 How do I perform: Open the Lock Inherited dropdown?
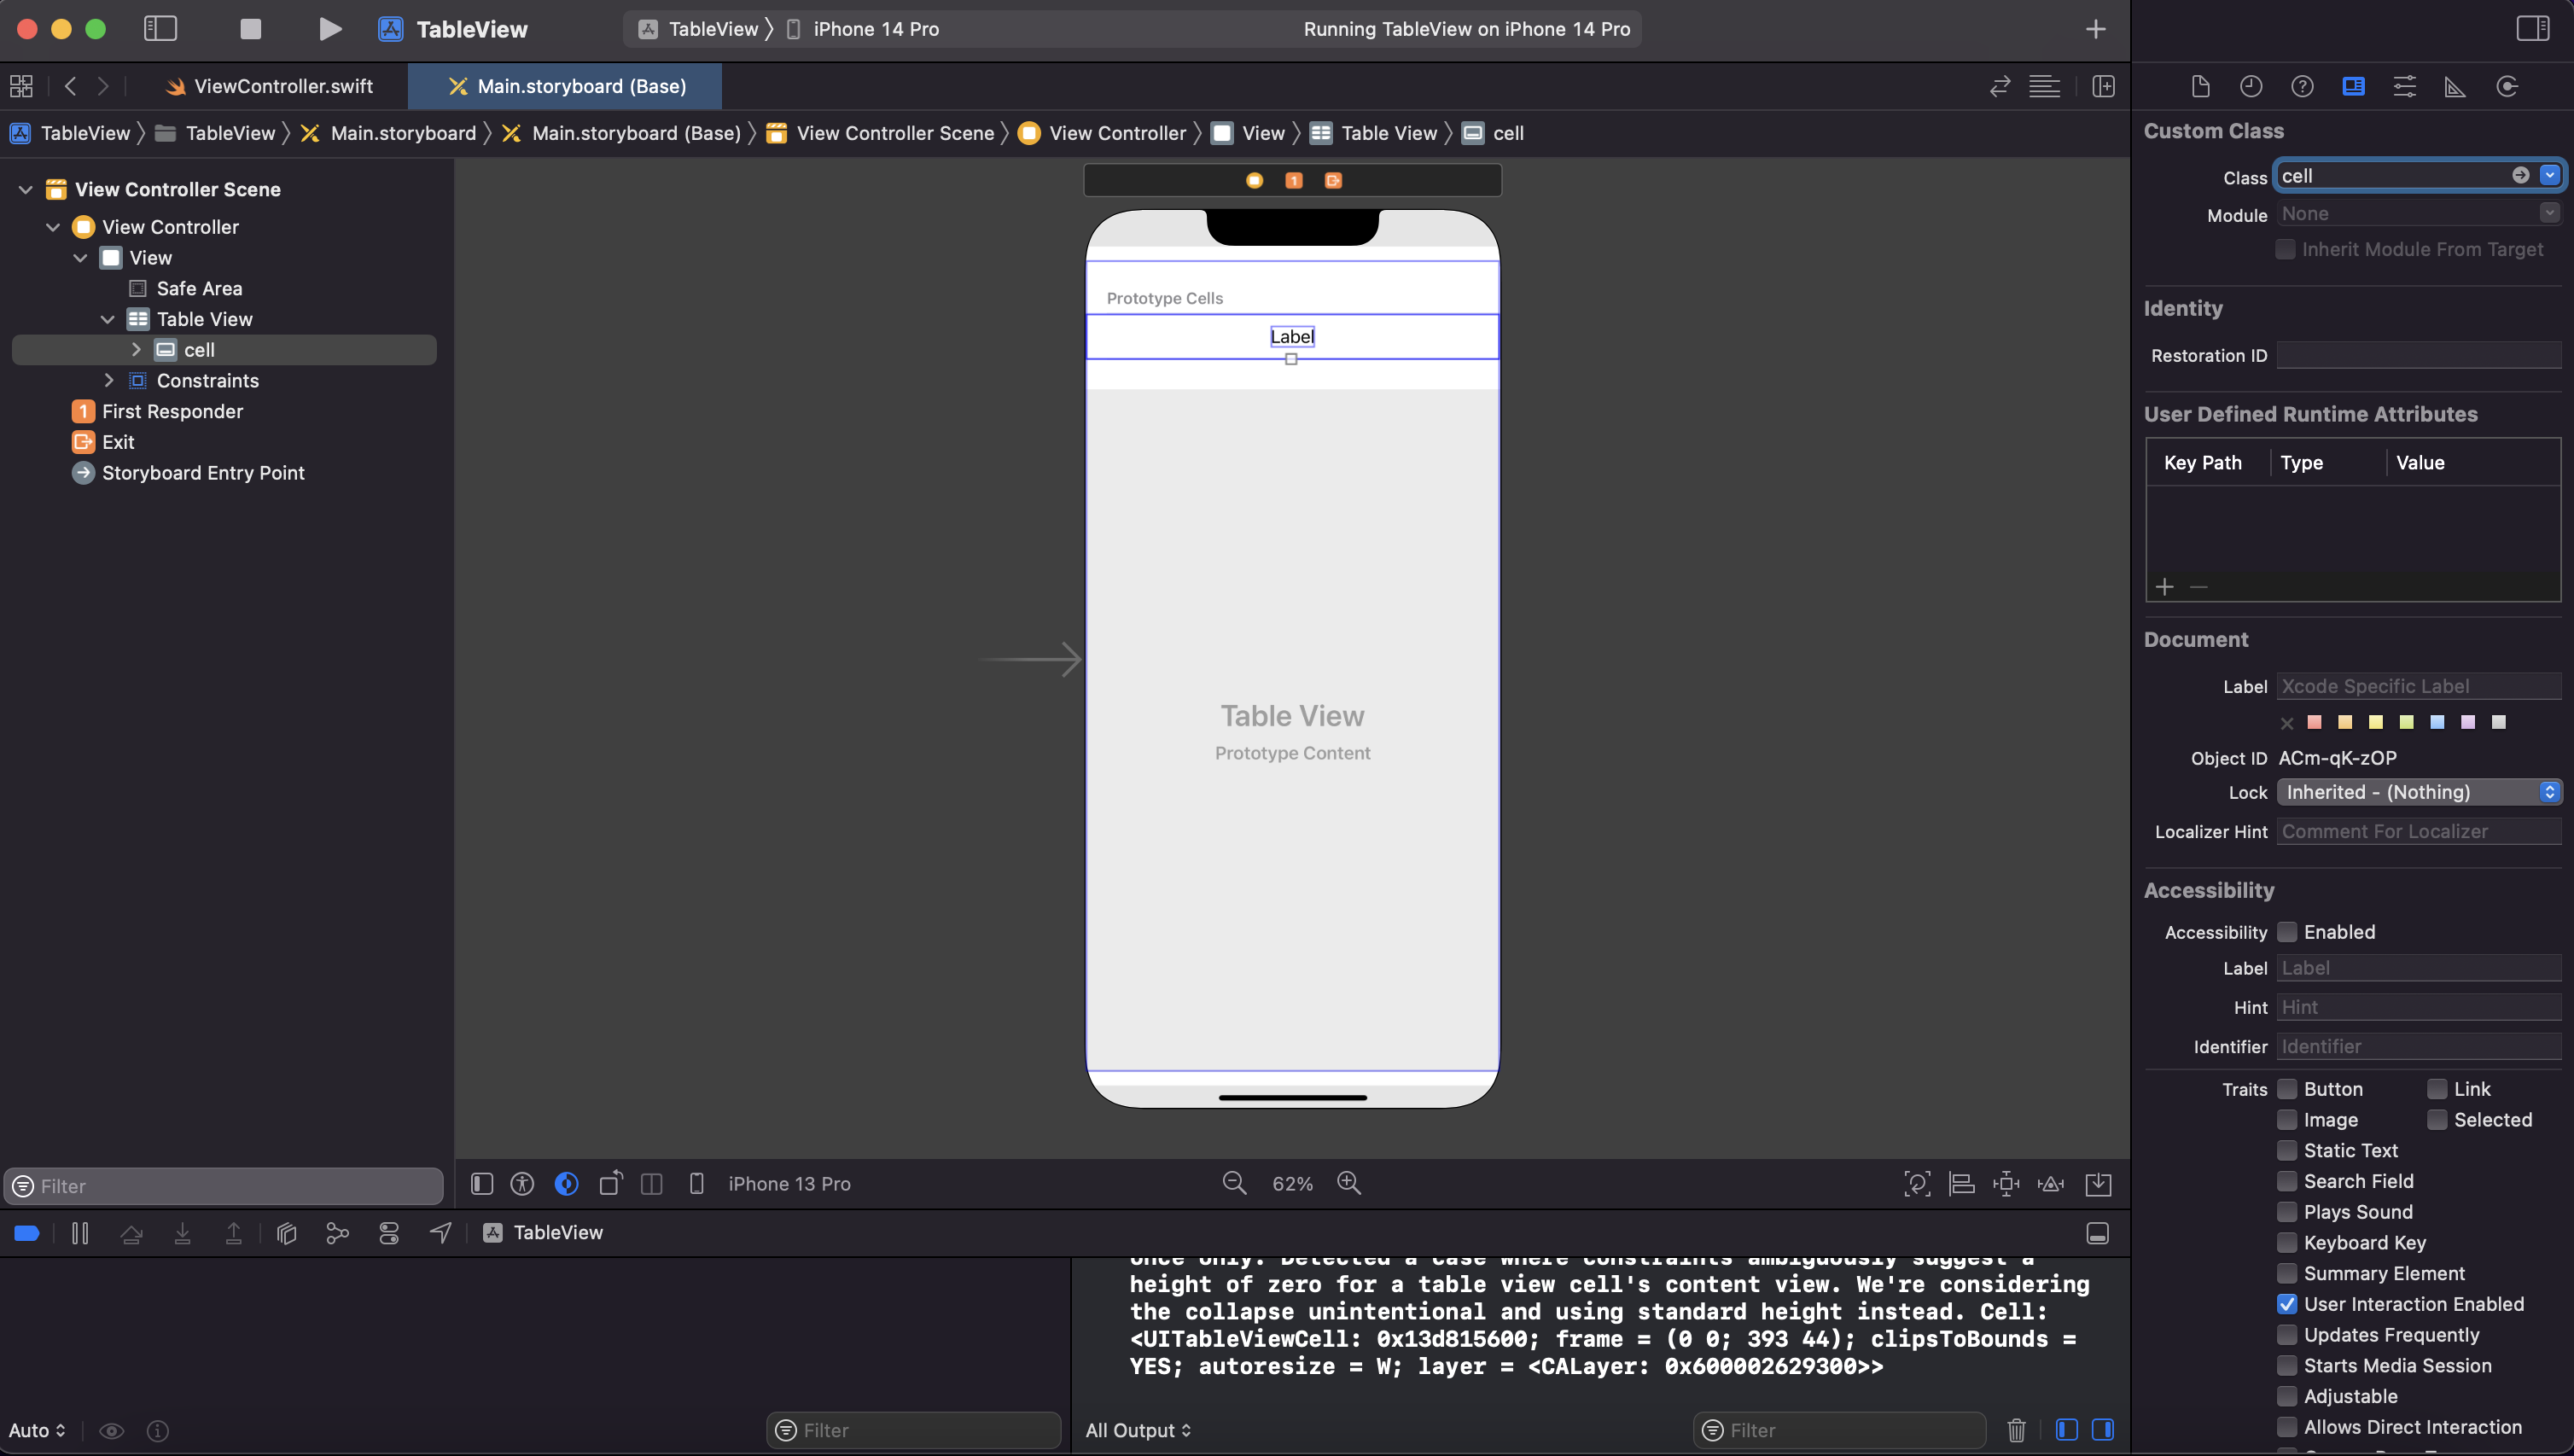2418,792
